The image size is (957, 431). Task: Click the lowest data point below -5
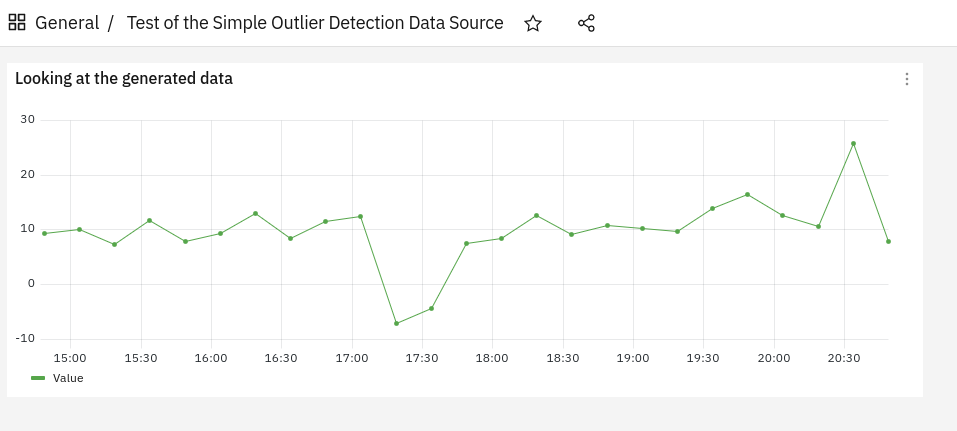[396, 324]
